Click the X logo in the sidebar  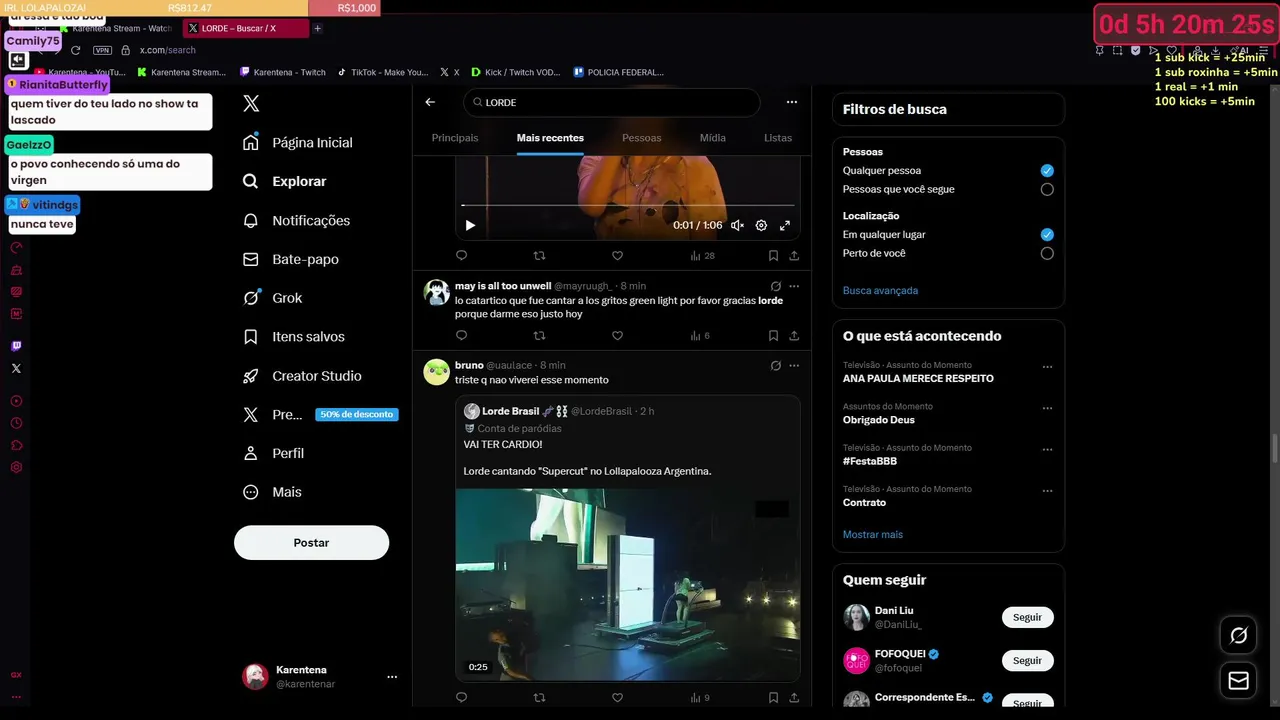(x=251, y=103)
